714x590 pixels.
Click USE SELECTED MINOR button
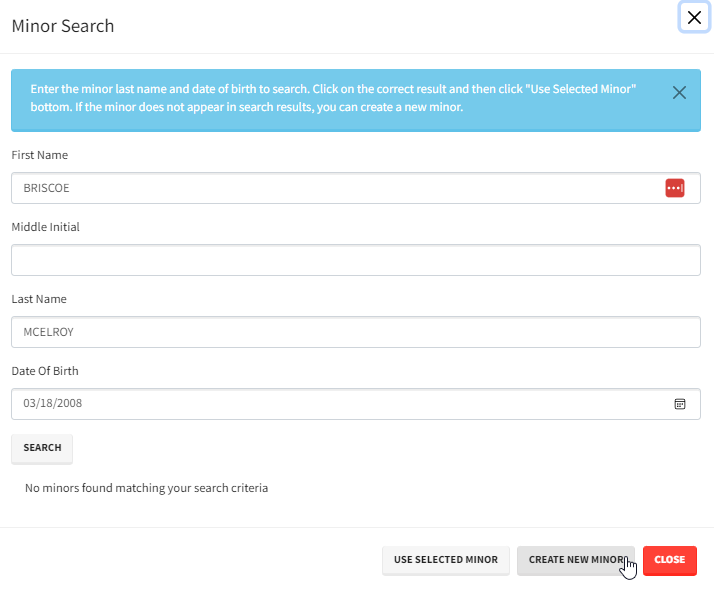pos(446,560)
